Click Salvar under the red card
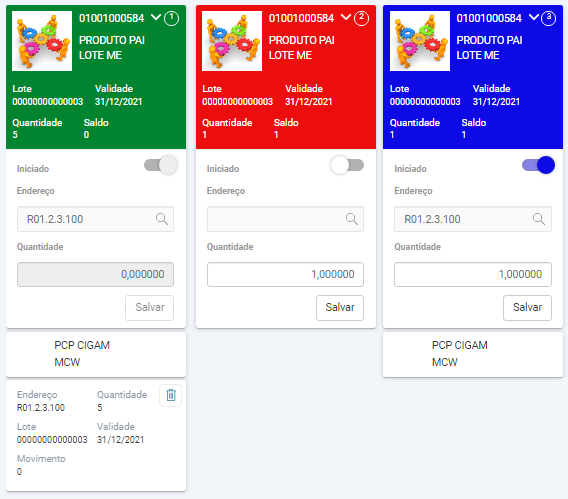 pyautogui.click(x=340, y=308)
